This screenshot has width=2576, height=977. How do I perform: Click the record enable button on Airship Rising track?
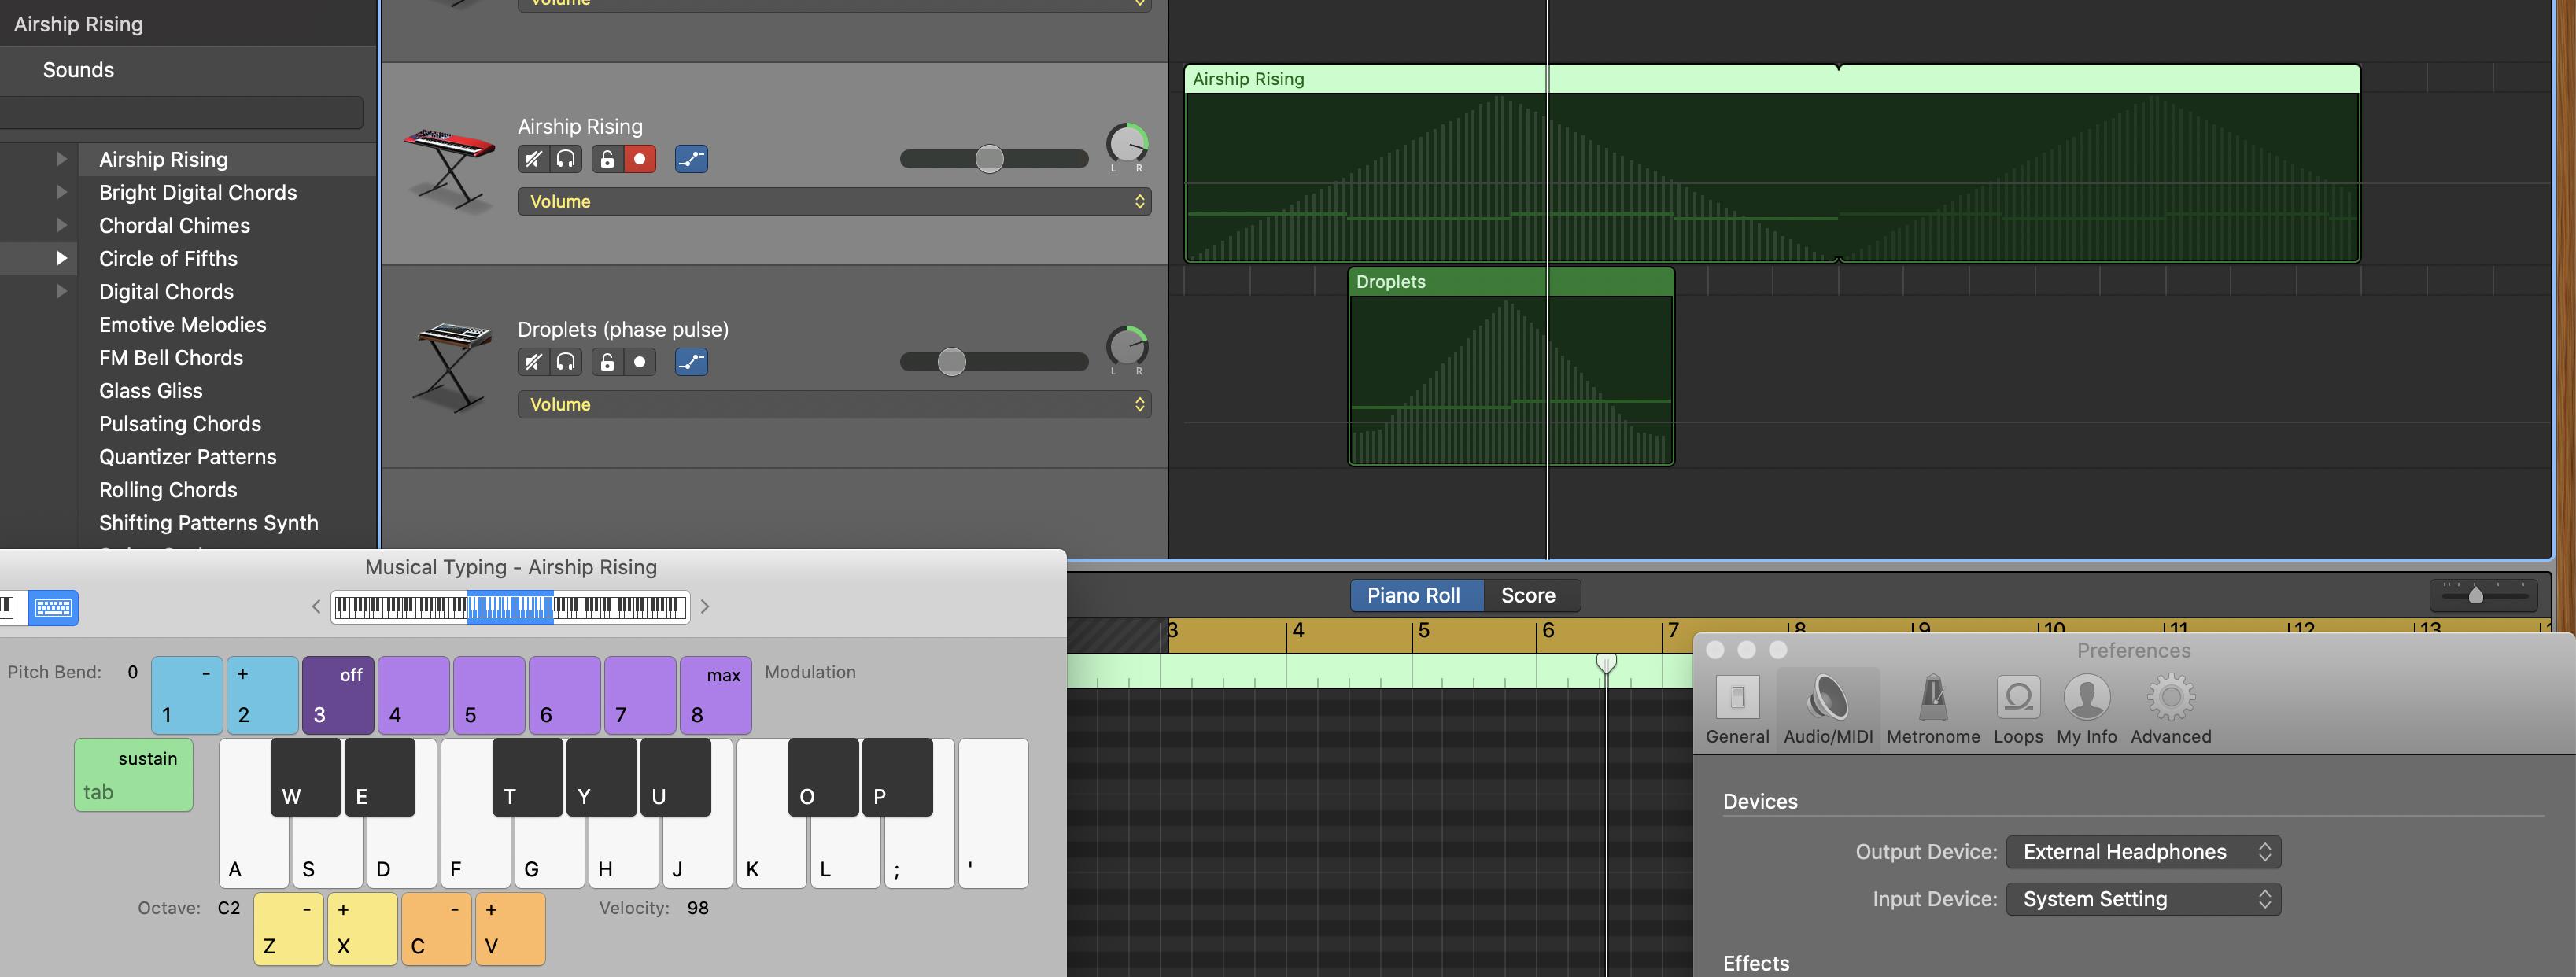pos(639,159)
